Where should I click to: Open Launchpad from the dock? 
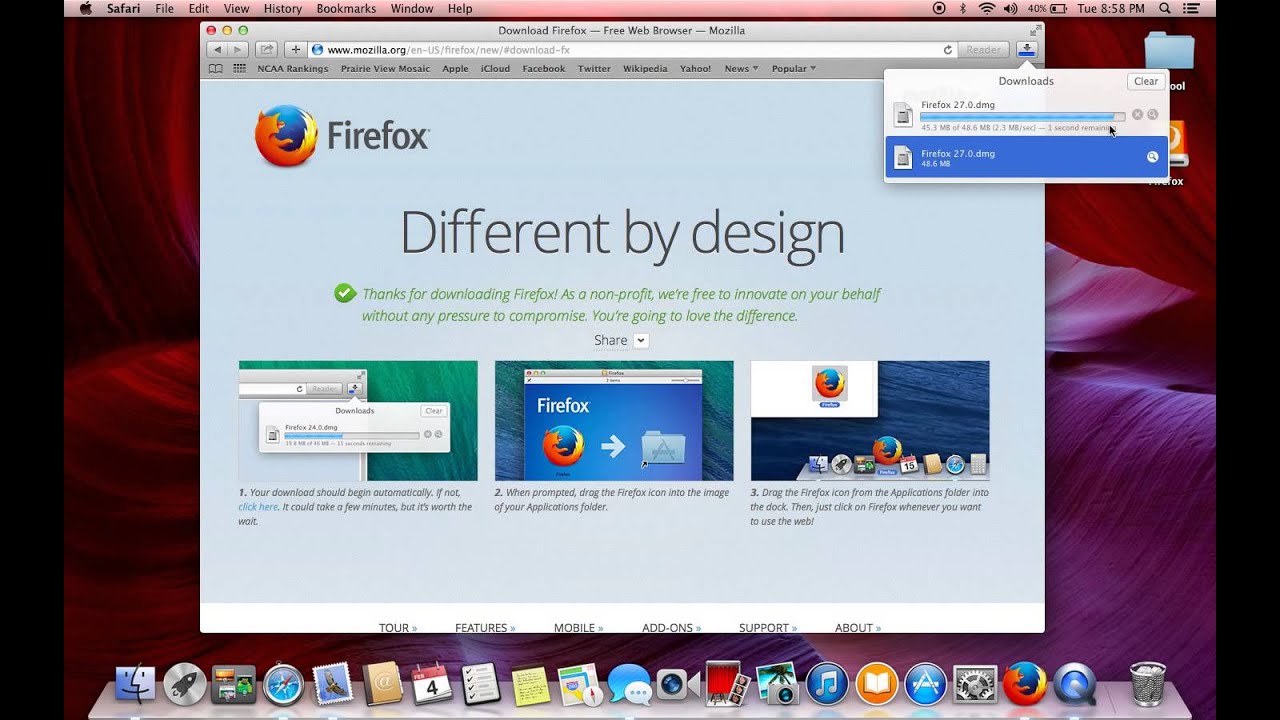point(185,684)
